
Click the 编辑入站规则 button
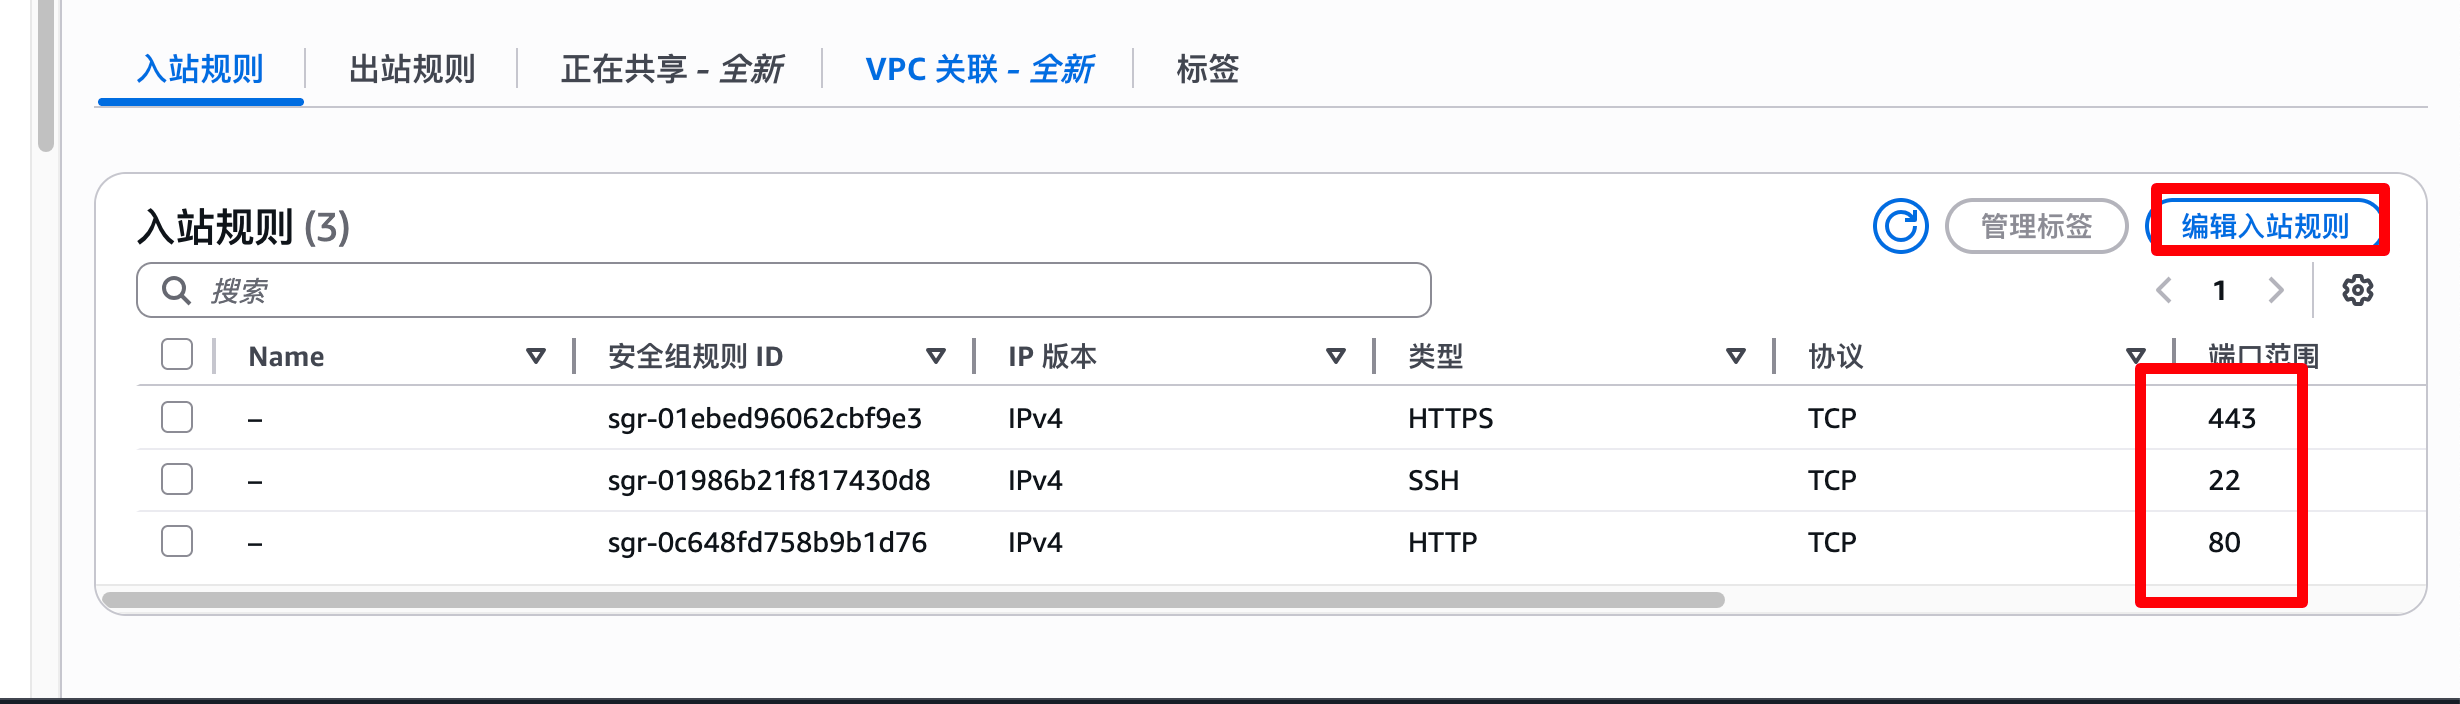point(2265,226)
